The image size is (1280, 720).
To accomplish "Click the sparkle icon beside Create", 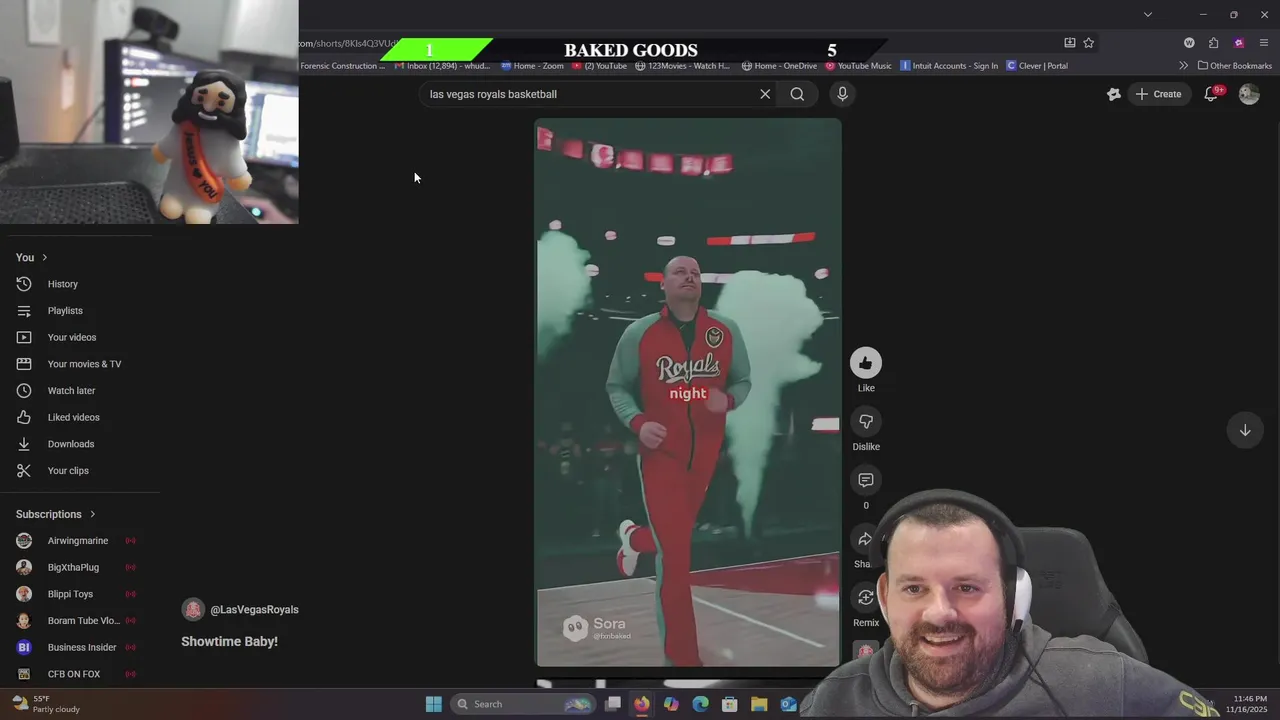I will pyautogui.click(x=1114, y=94).
